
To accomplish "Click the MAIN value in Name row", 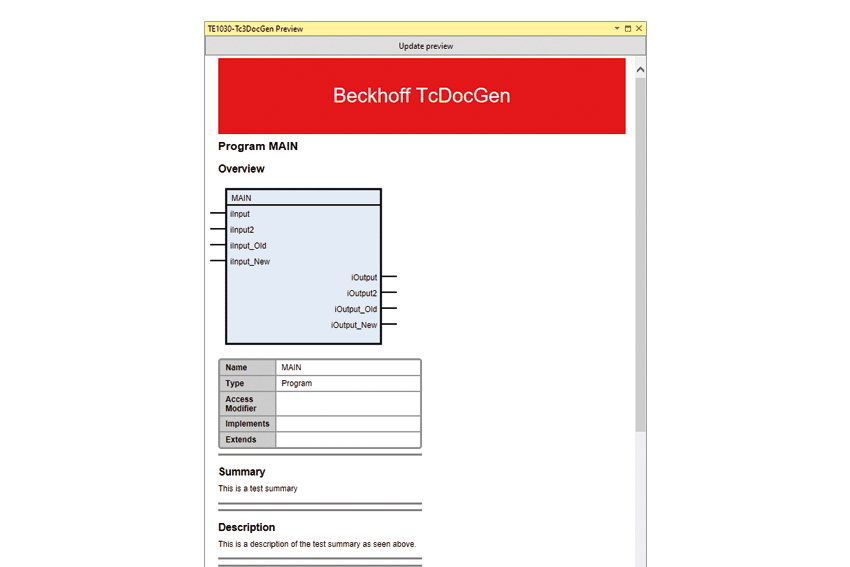I will pyautogui.click(x=291, y=368).
